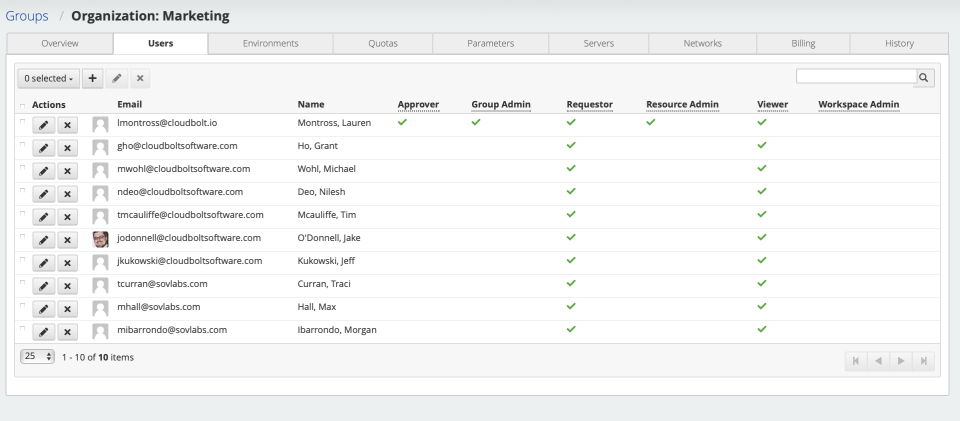Tick the checkbox for Traci Curran
The image size is (960, 421).
pos(23,282)
